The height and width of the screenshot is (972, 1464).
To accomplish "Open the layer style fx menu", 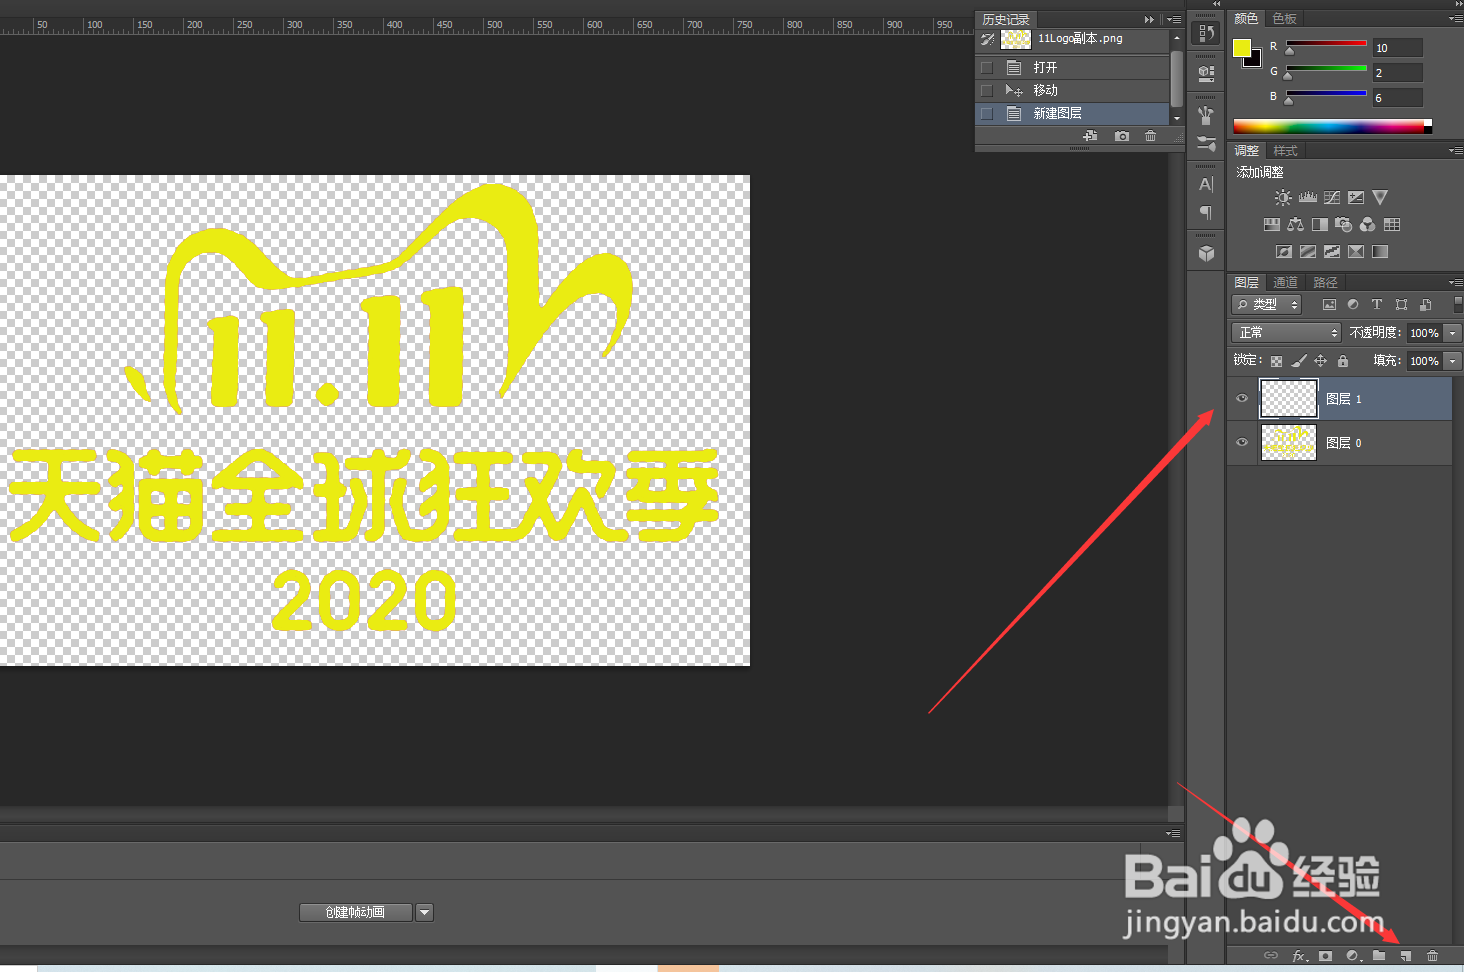I will [1299, 956].
